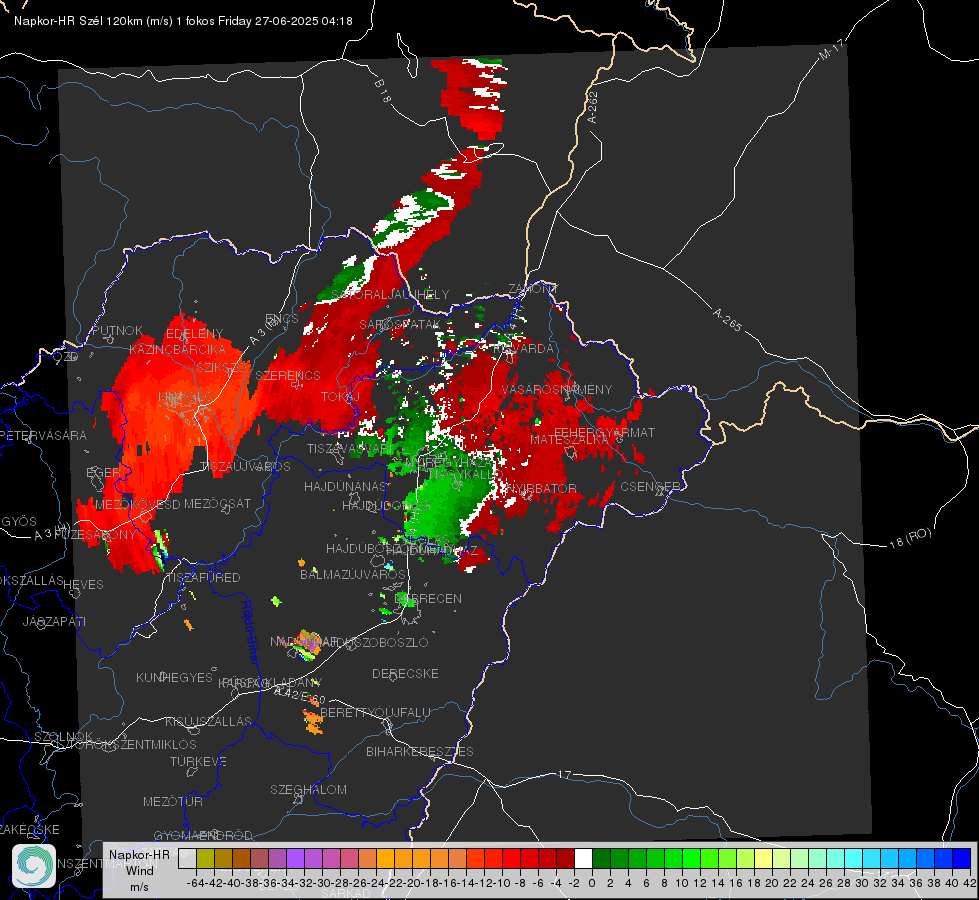Viewport: 979px width, 900px height.
Task: Click the swirl logo icon beside the legend
Action: tap(34, 866)
